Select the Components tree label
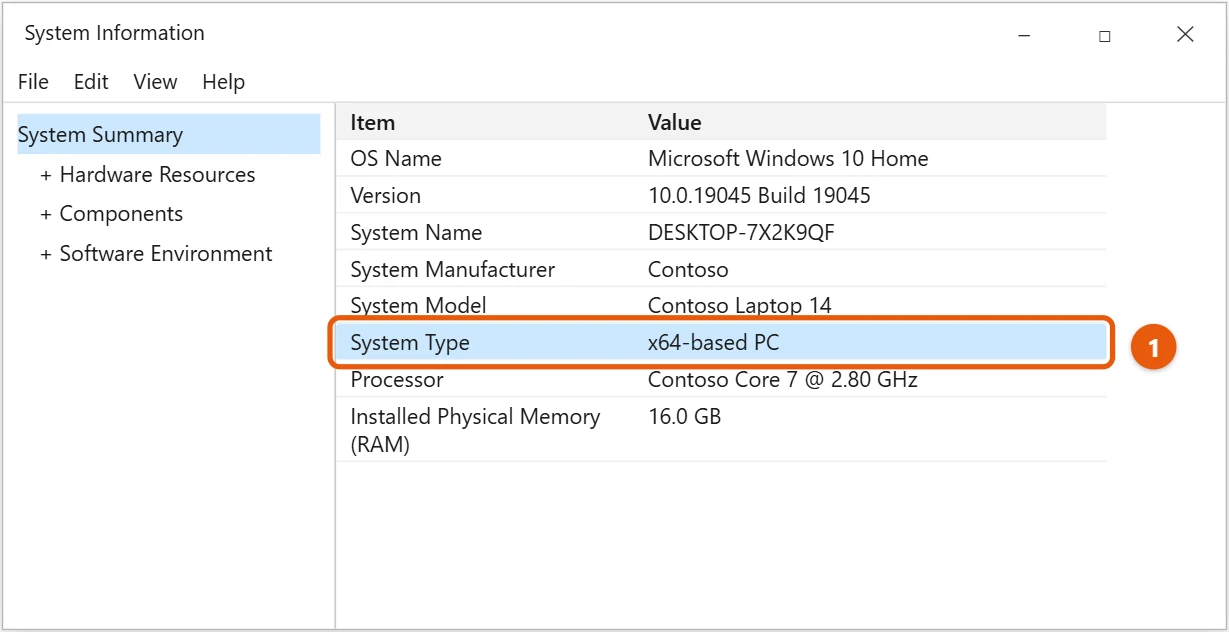 (x=121, y=214)
